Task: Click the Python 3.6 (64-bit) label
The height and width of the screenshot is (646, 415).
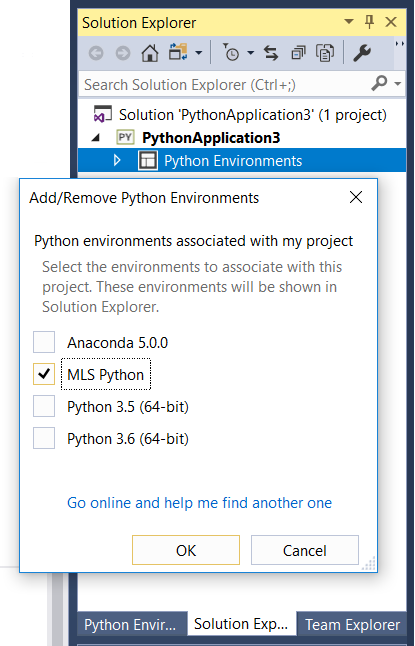Action: 128,439
